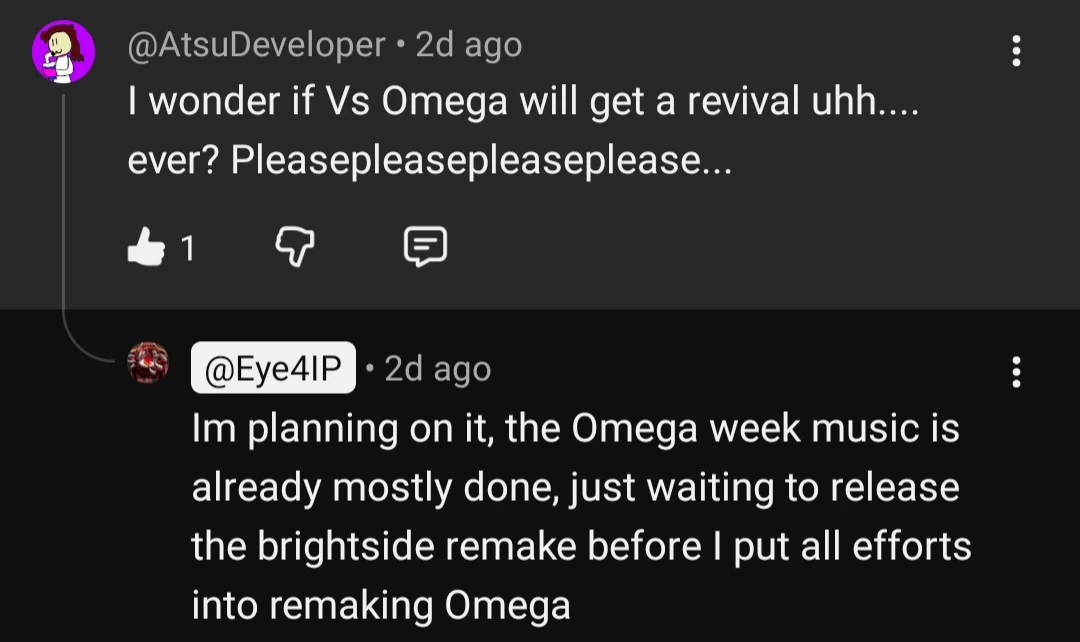Click the highlighted @Eye4IP username badge
This screenshot has width=1080, height=642.
[274, 370]
